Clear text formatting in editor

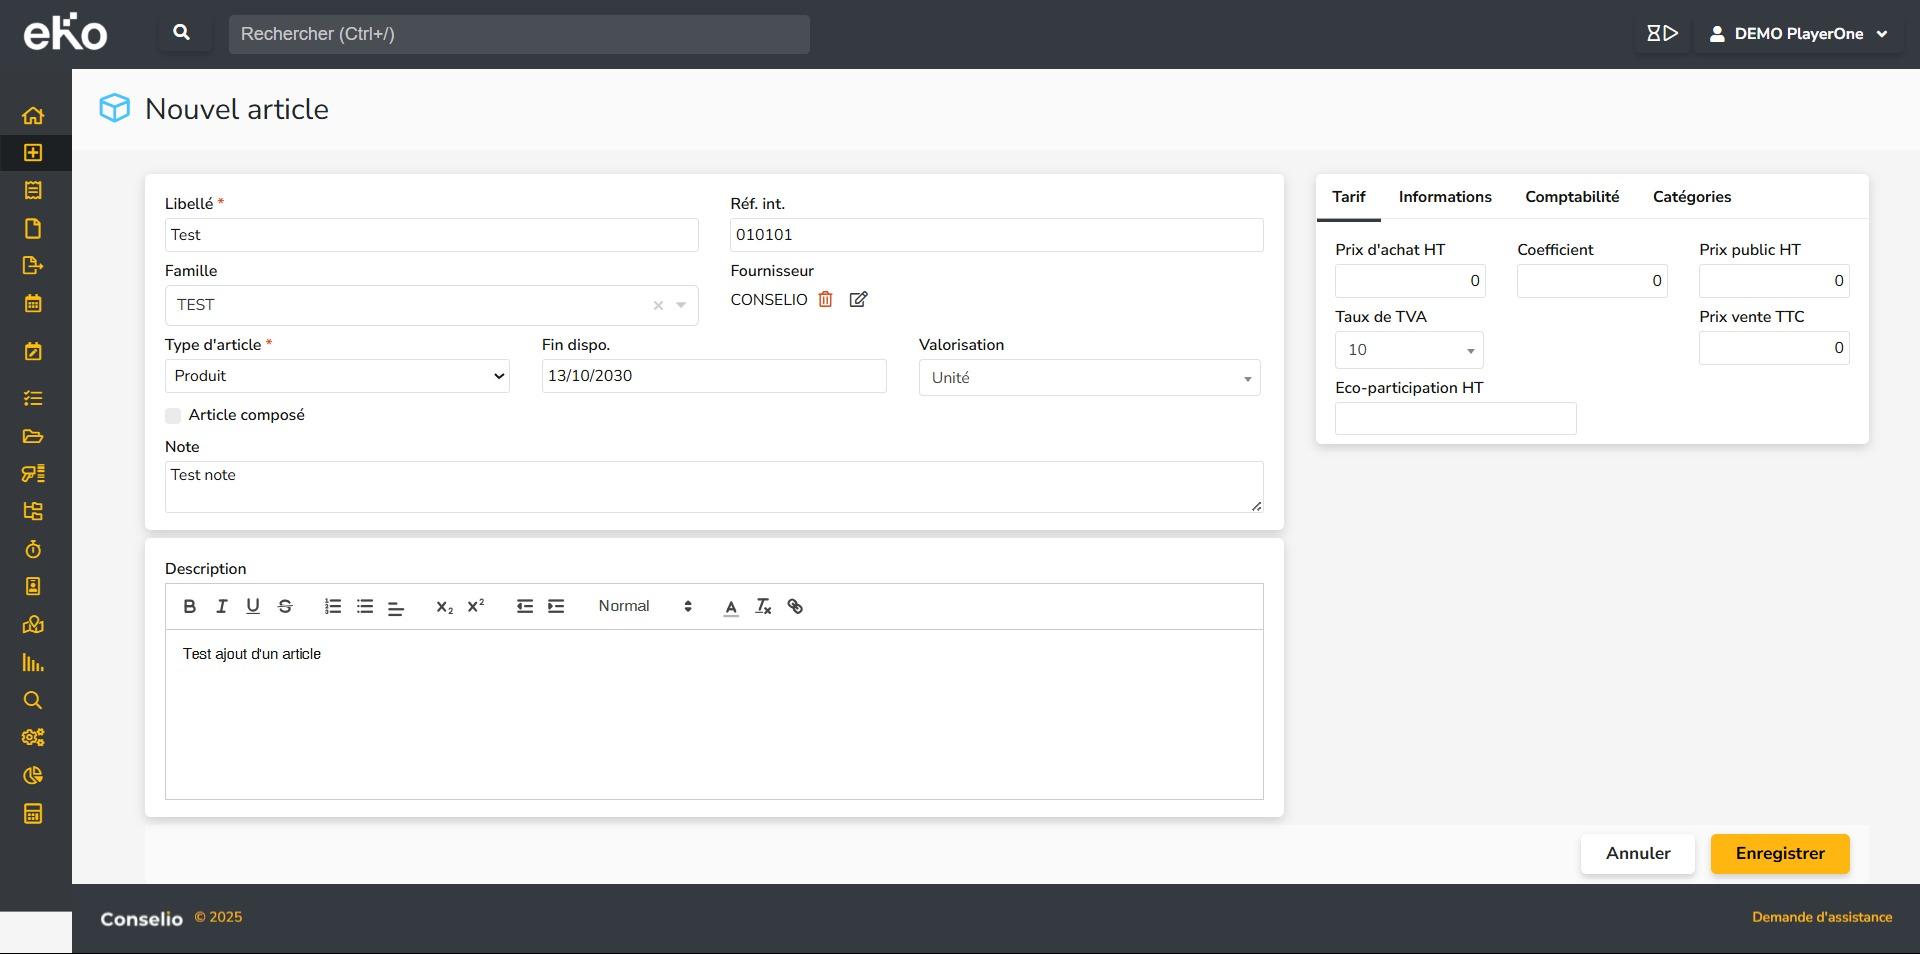tap(763, 606)
